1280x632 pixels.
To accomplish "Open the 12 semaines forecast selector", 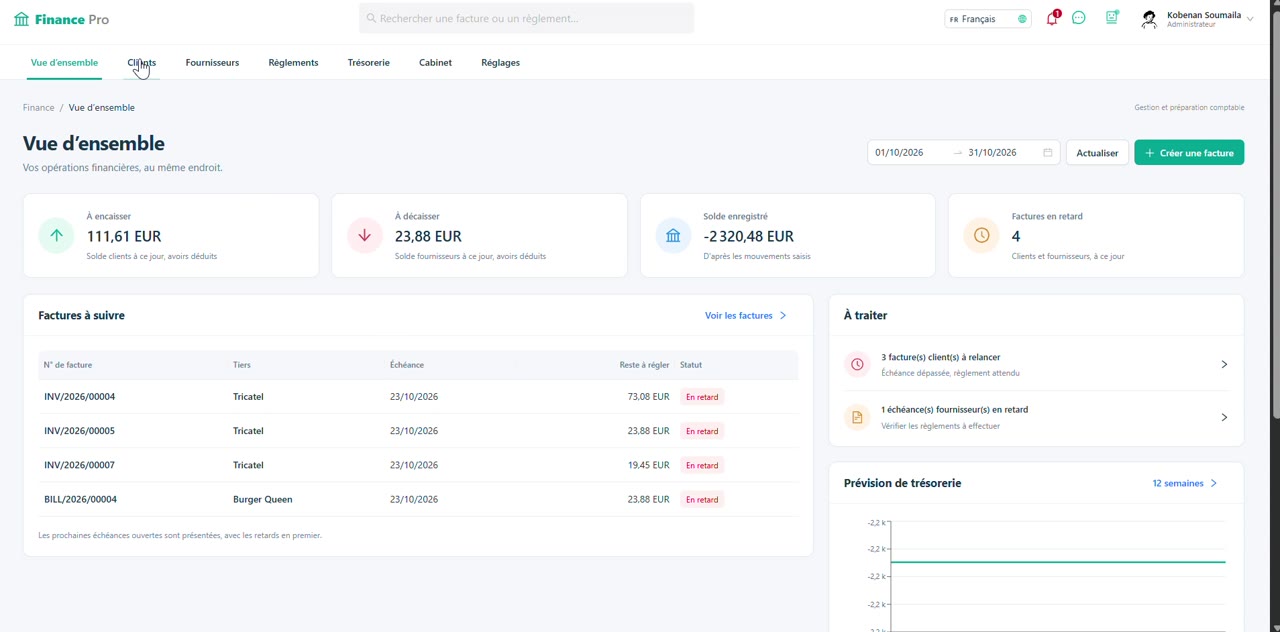I will [x=1185, y=483].
